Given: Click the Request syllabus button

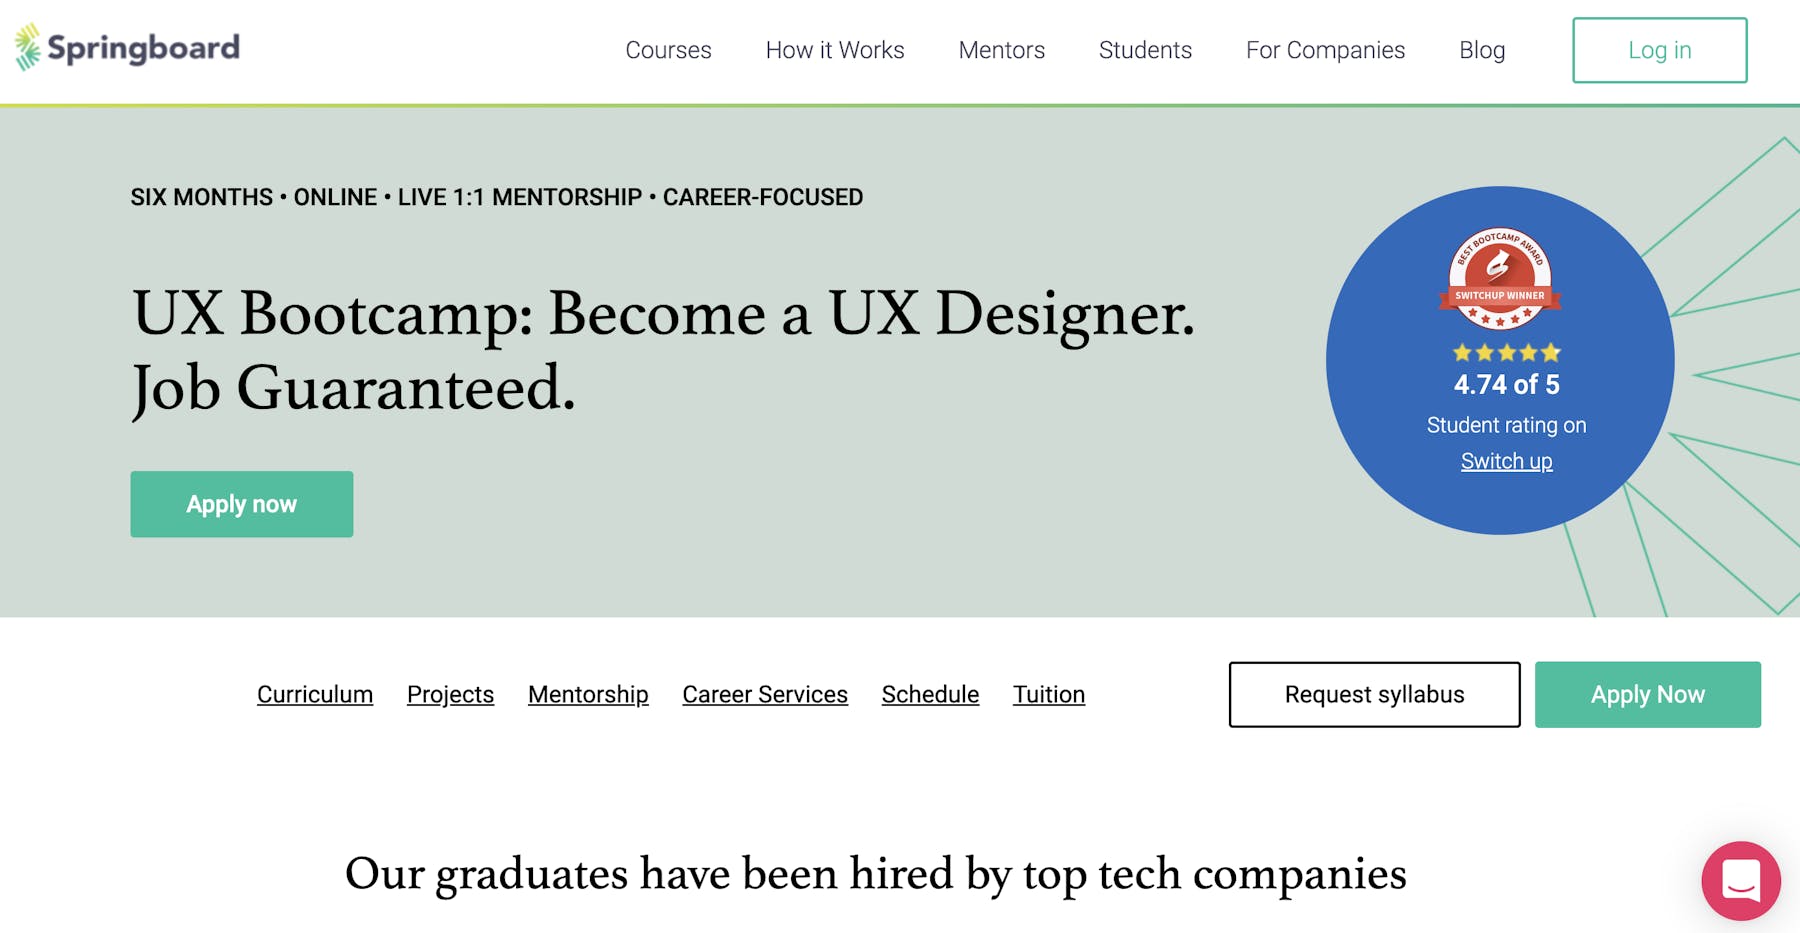Looking at the screenshot, I should (1375, 694).
